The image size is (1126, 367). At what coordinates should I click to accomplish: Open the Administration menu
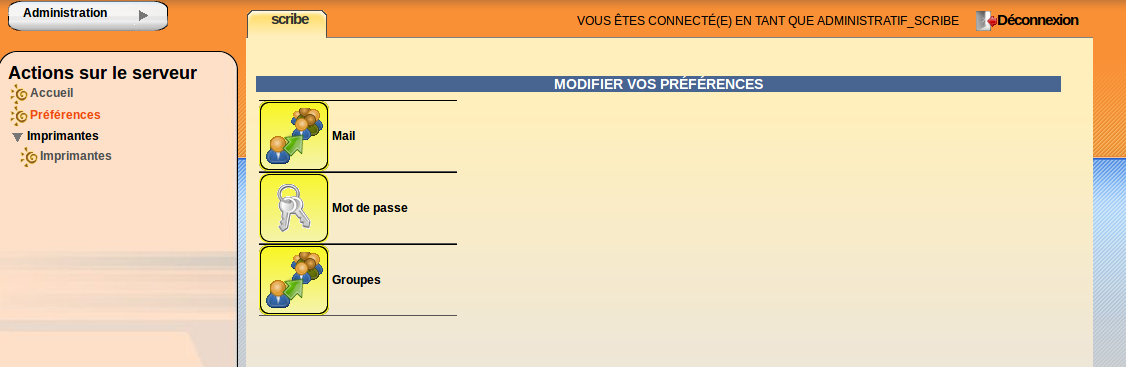tap(88, 16)
